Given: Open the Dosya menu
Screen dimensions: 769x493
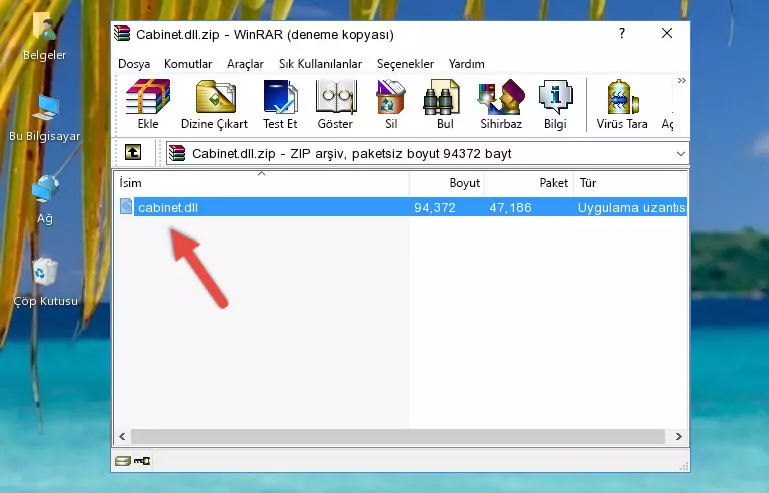Looking at the screenshot, I should [x=134, y=64].
